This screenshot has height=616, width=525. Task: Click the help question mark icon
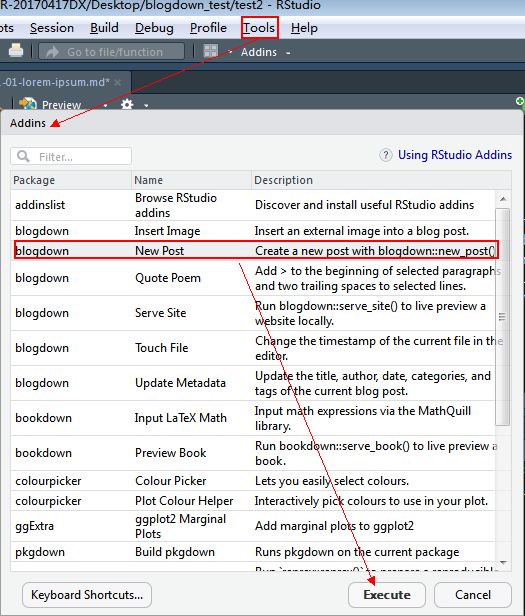(x=386, y=155)
